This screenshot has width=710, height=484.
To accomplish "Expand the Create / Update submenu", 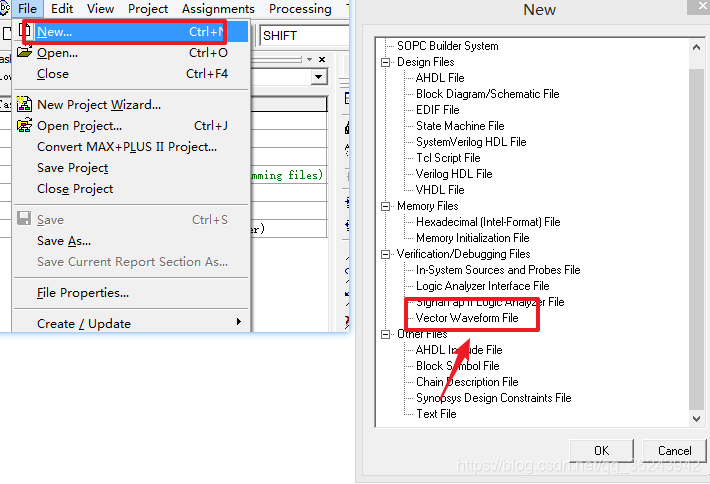I will 131,323.
